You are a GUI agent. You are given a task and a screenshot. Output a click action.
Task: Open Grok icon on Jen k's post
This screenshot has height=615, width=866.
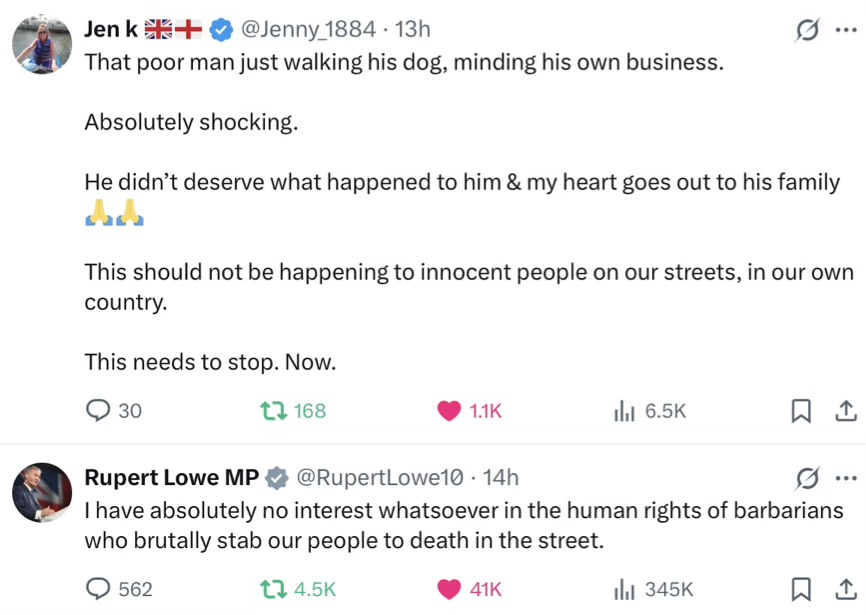pos(806,31)
